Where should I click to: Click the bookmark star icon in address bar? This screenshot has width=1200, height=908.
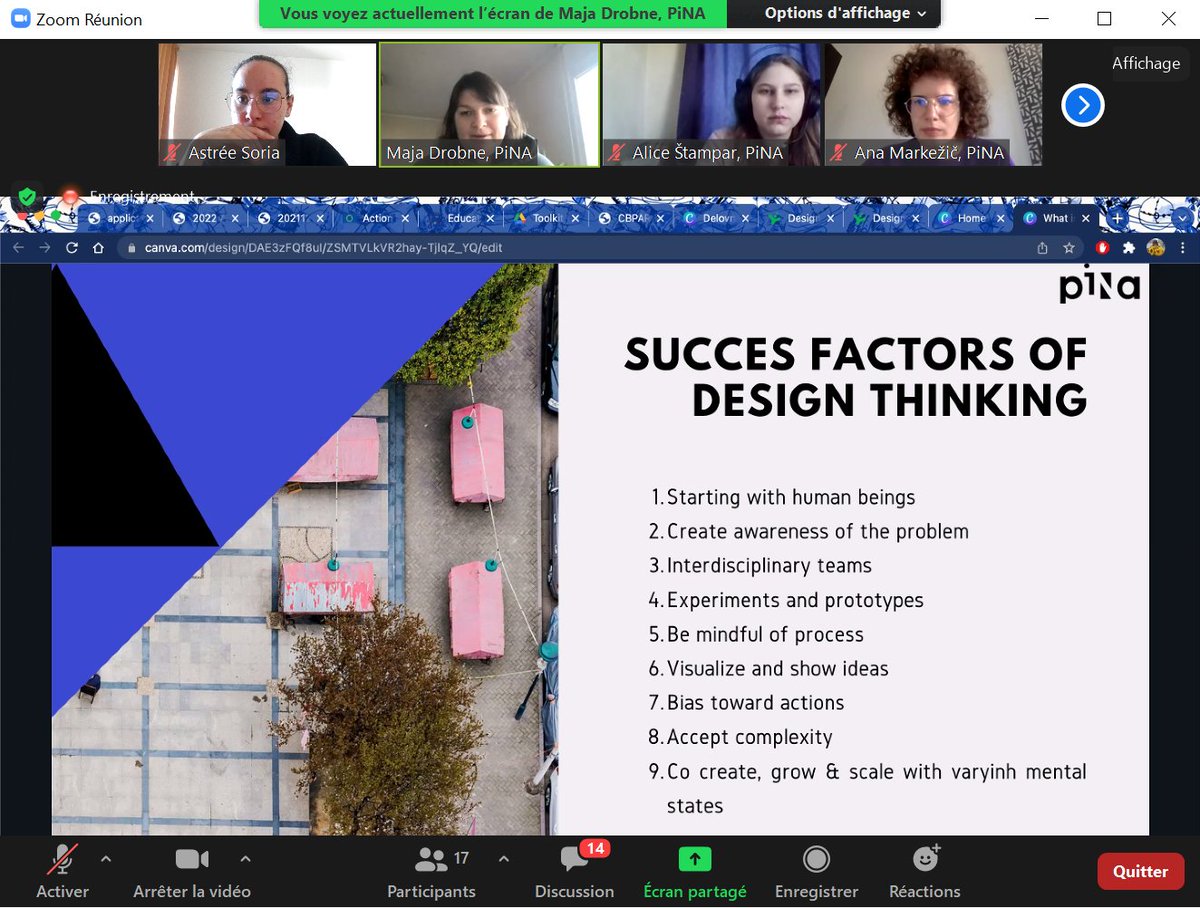[x=1069, y=247]
